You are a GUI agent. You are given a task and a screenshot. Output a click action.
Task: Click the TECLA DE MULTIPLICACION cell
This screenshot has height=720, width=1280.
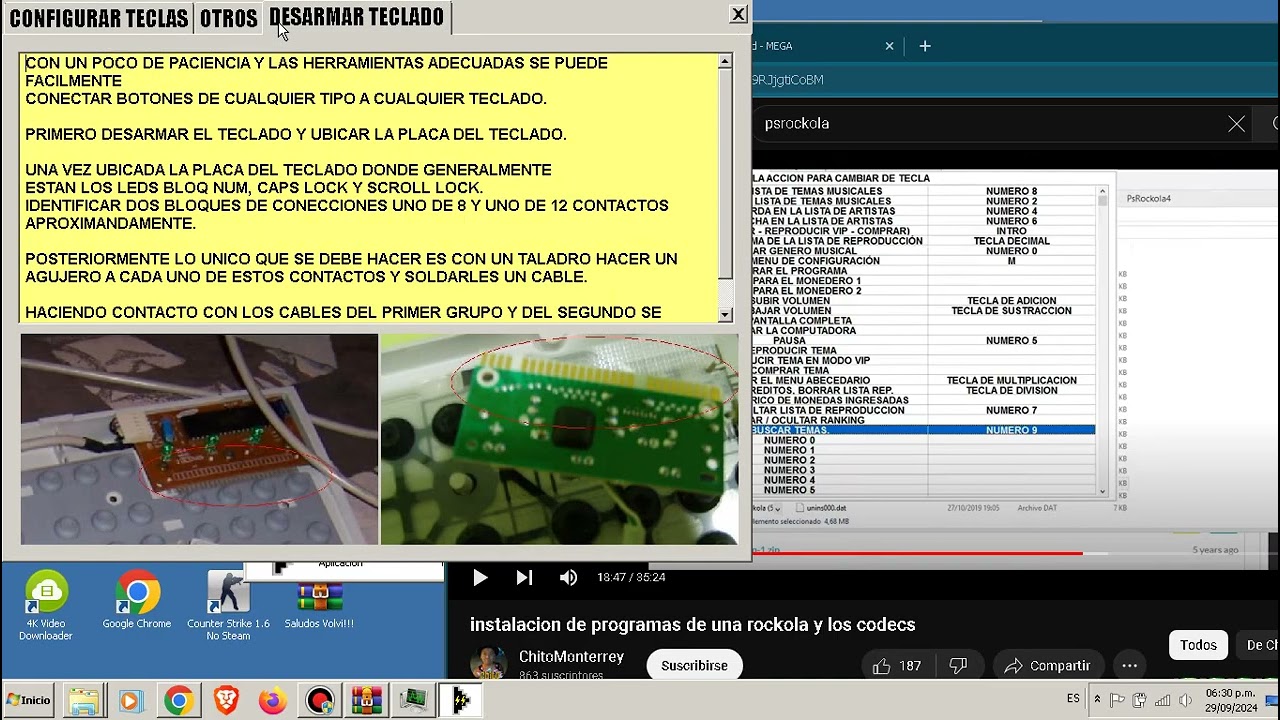click(x=1011, y=381)
